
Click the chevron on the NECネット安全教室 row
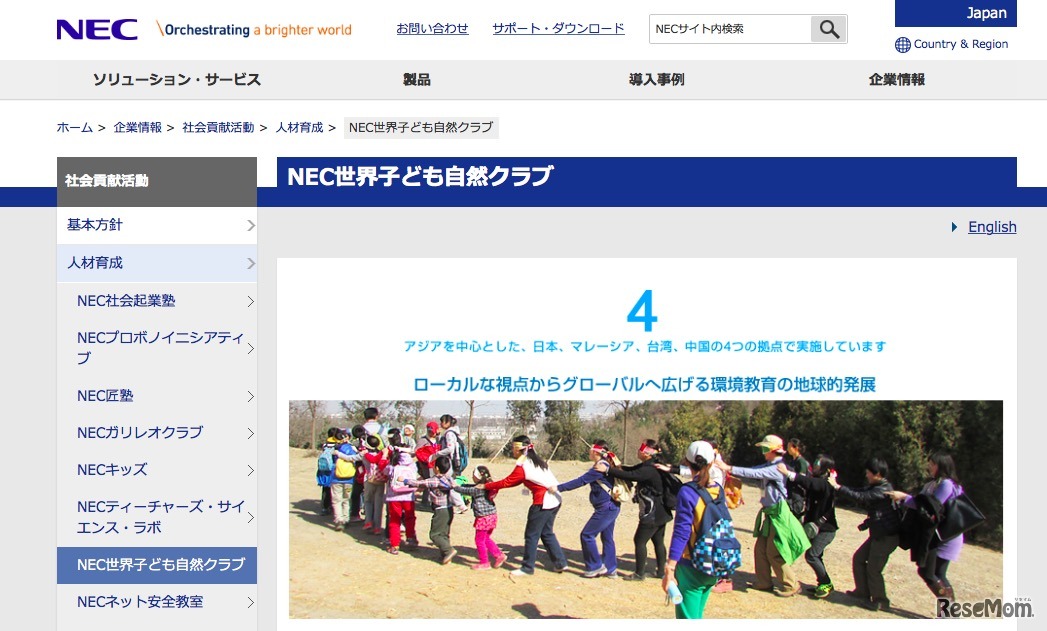[250, 602]
